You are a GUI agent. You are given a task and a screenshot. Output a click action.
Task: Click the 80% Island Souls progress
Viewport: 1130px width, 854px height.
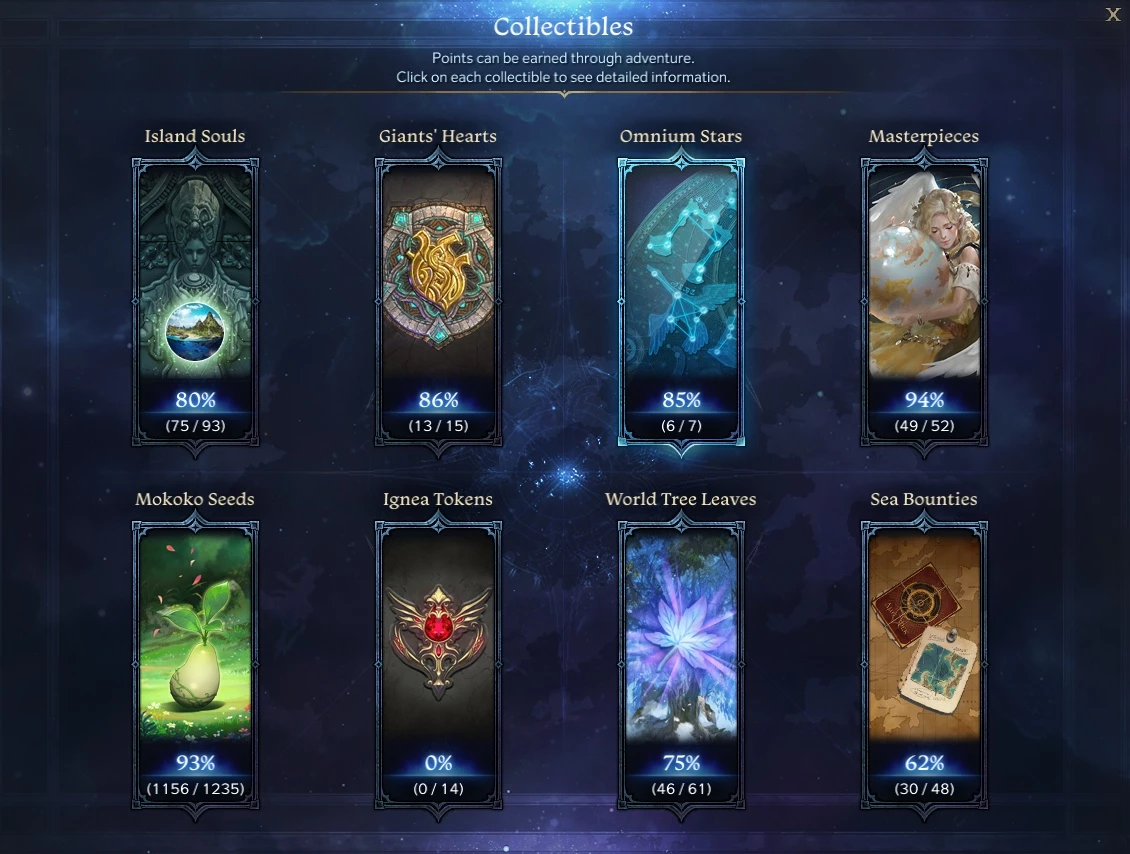click(x=195, y=400)
